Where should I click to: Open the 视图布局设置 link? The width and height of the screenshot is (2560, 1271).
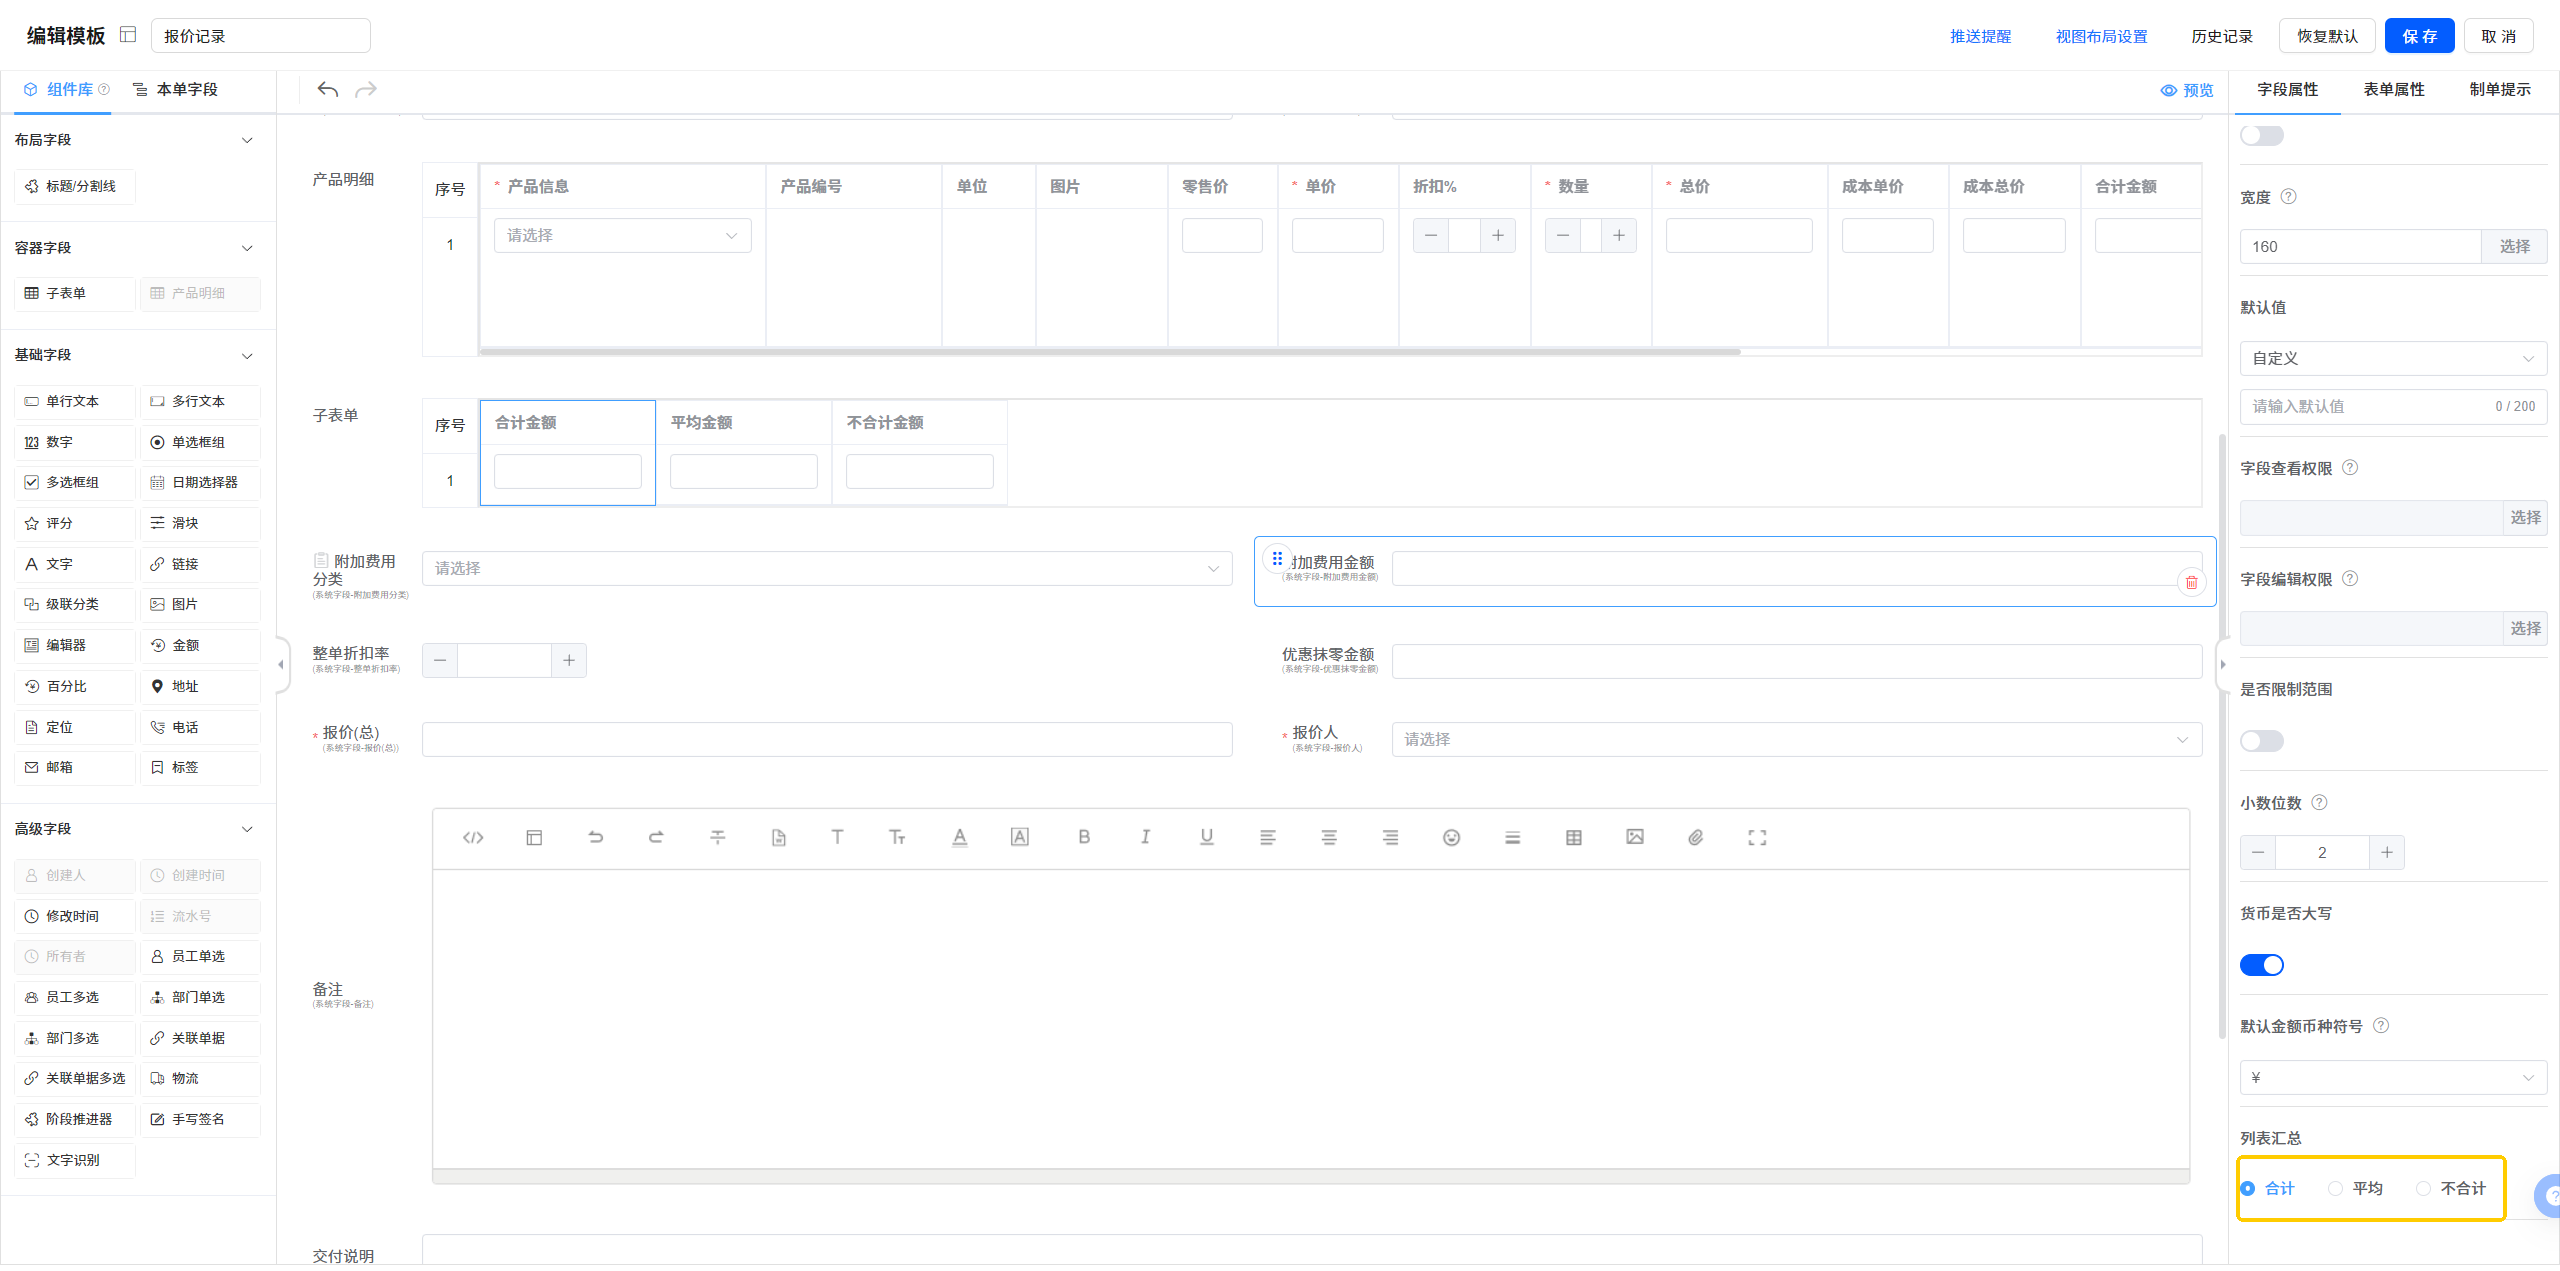point(2101,37)
